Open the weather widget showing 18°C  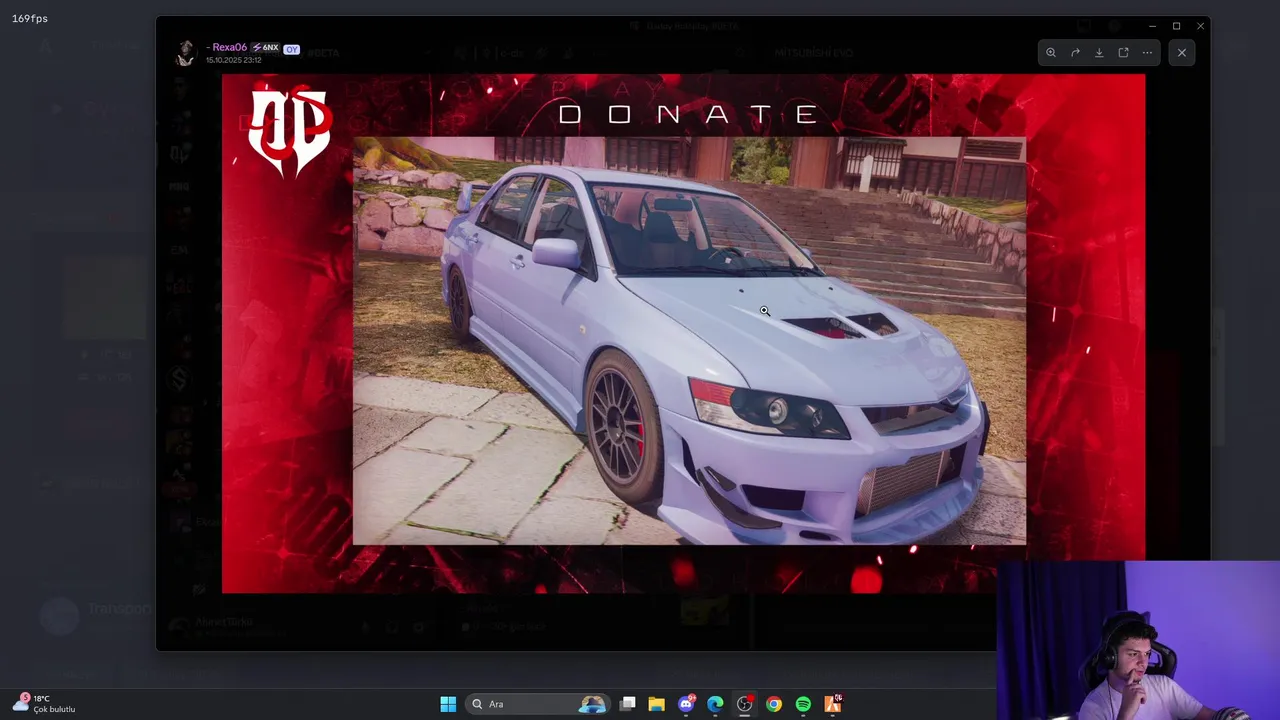tap(45, 704)
